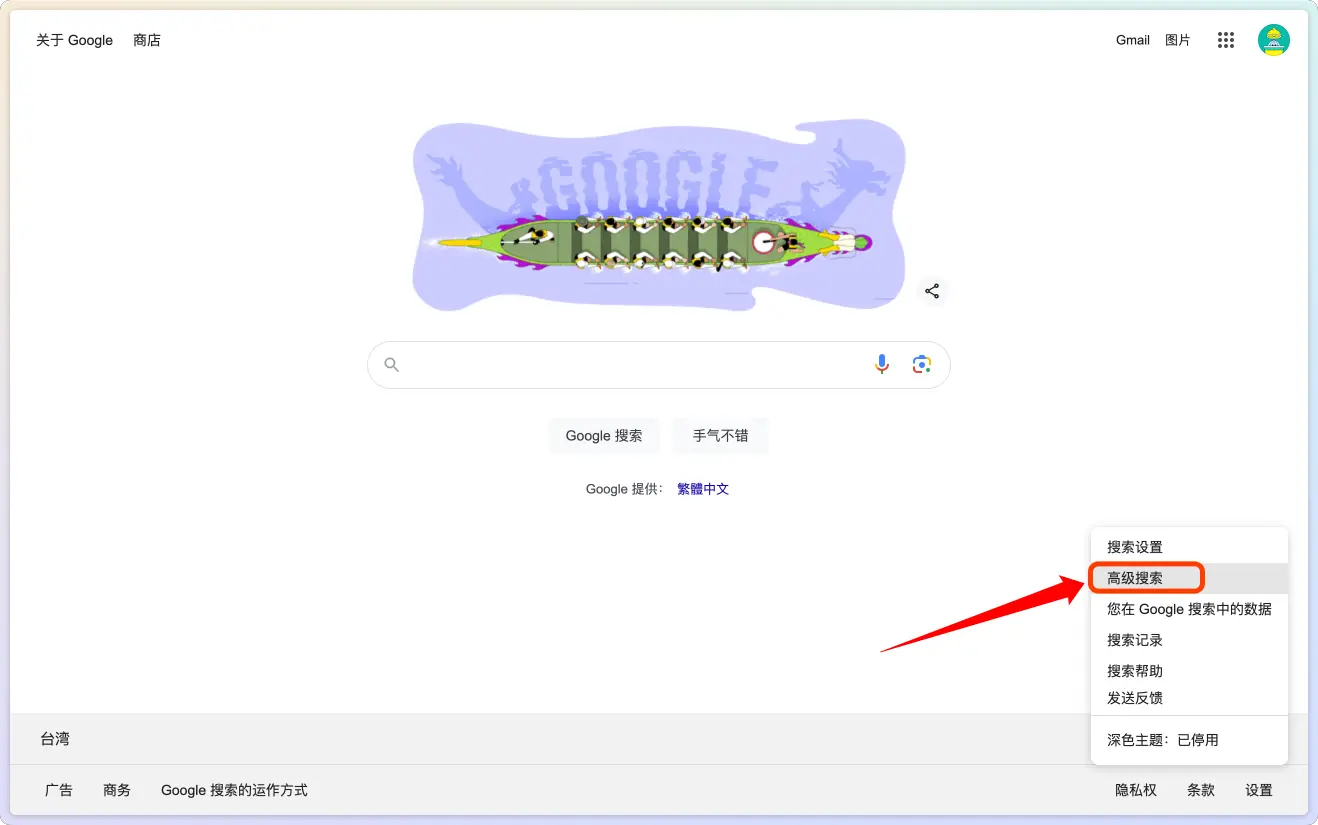Open the 广告 footer link

59,790
